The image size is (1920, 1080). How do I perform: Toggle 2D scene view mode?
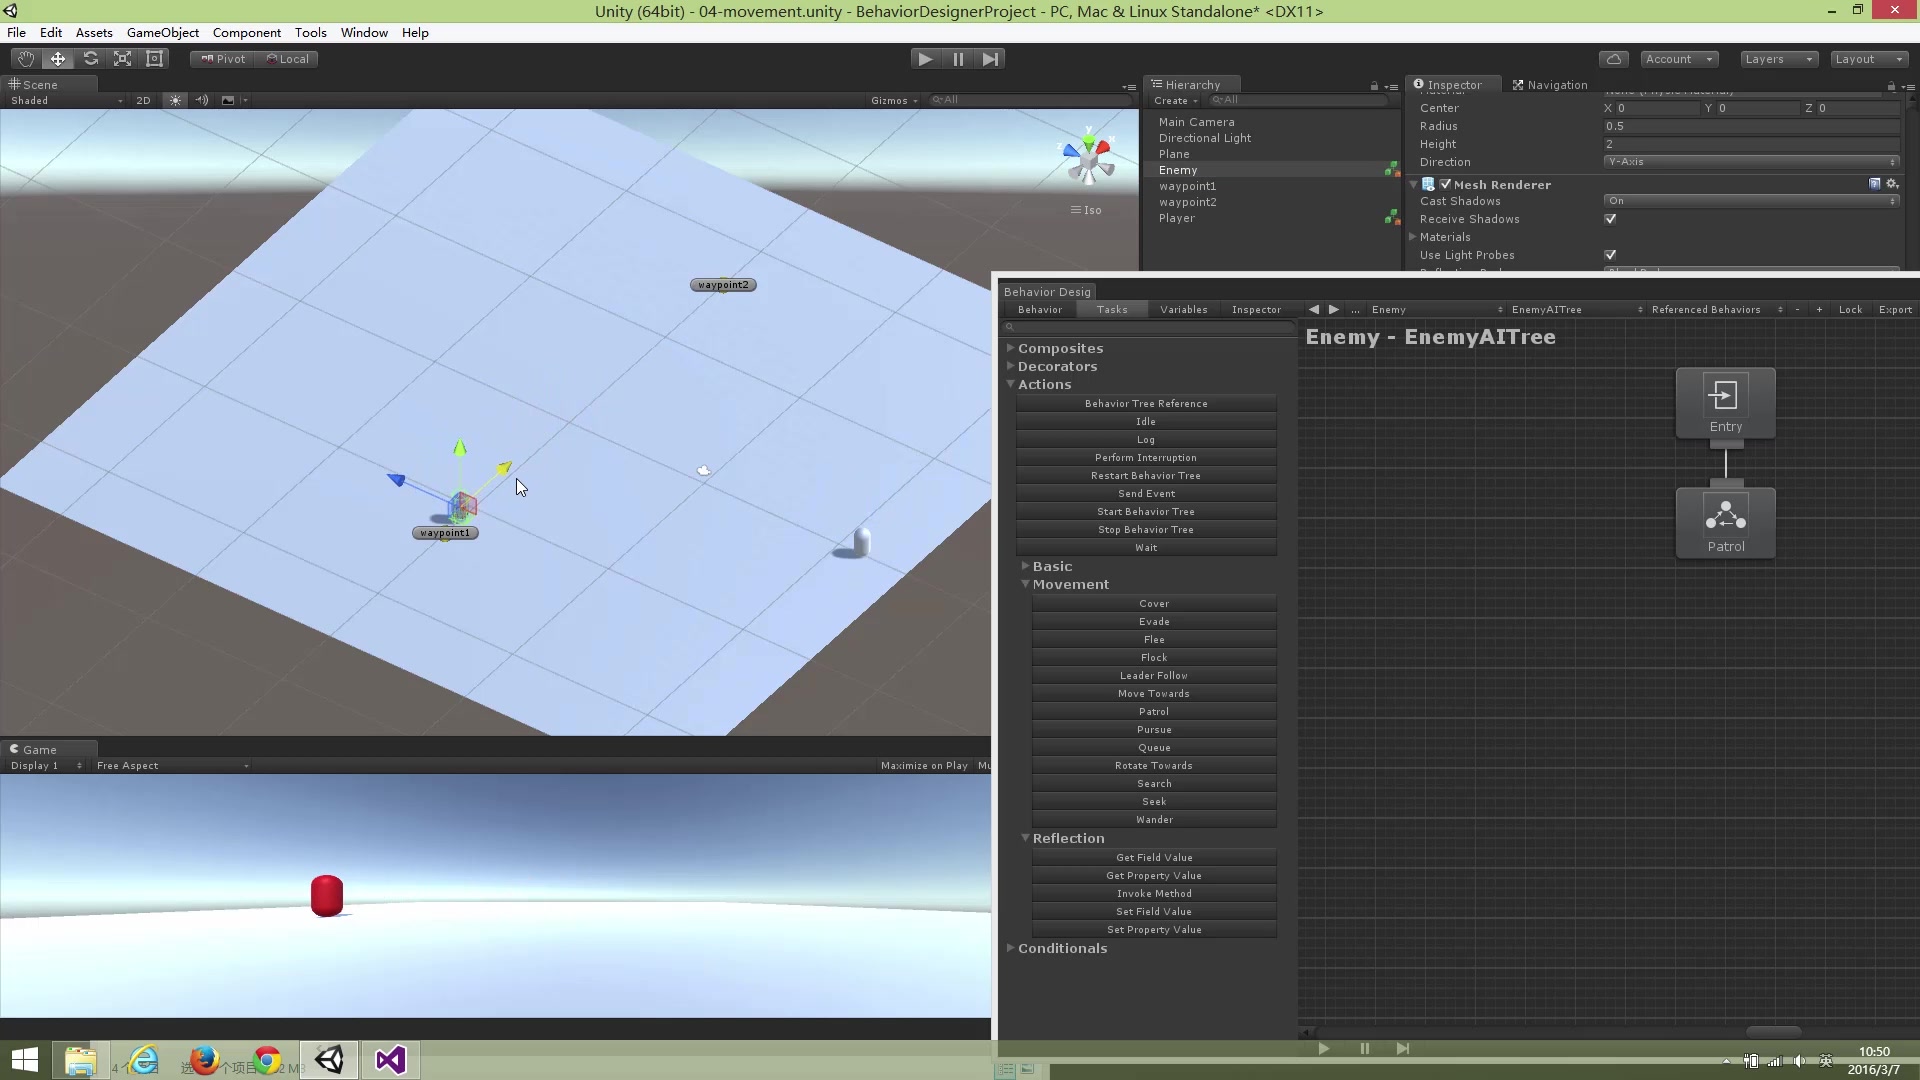(x=143, y=100)
